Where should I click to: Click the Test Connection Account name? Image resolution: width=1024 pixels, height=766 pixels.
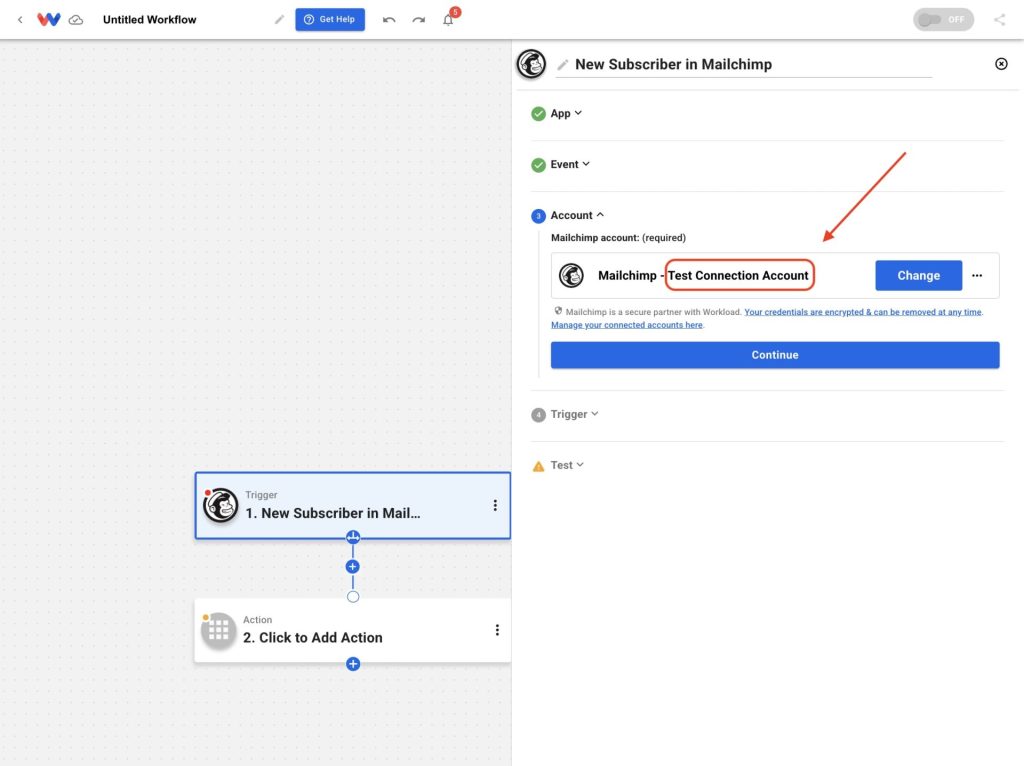click(x=738, y=276)
